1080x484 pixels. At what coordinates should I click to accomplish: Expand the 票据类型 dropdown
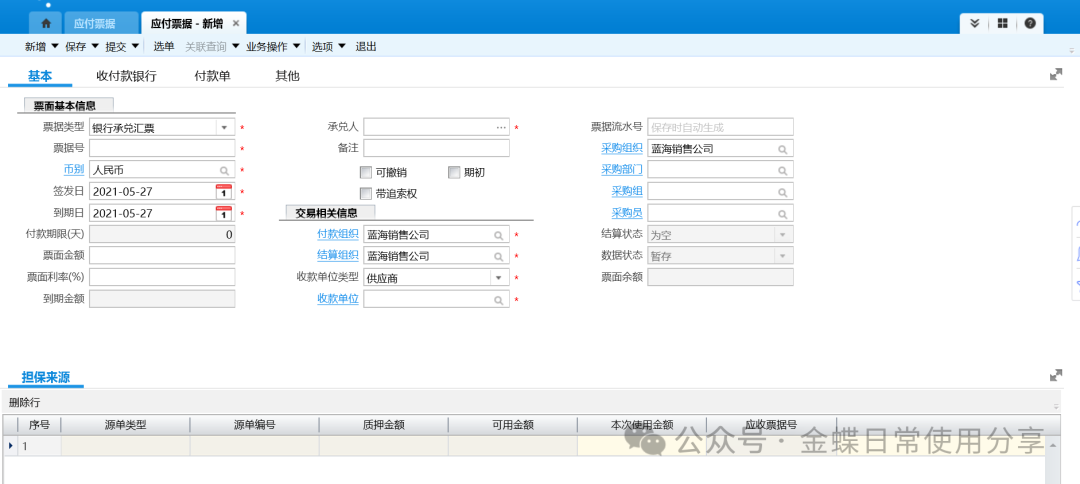[x=224, y=127]
